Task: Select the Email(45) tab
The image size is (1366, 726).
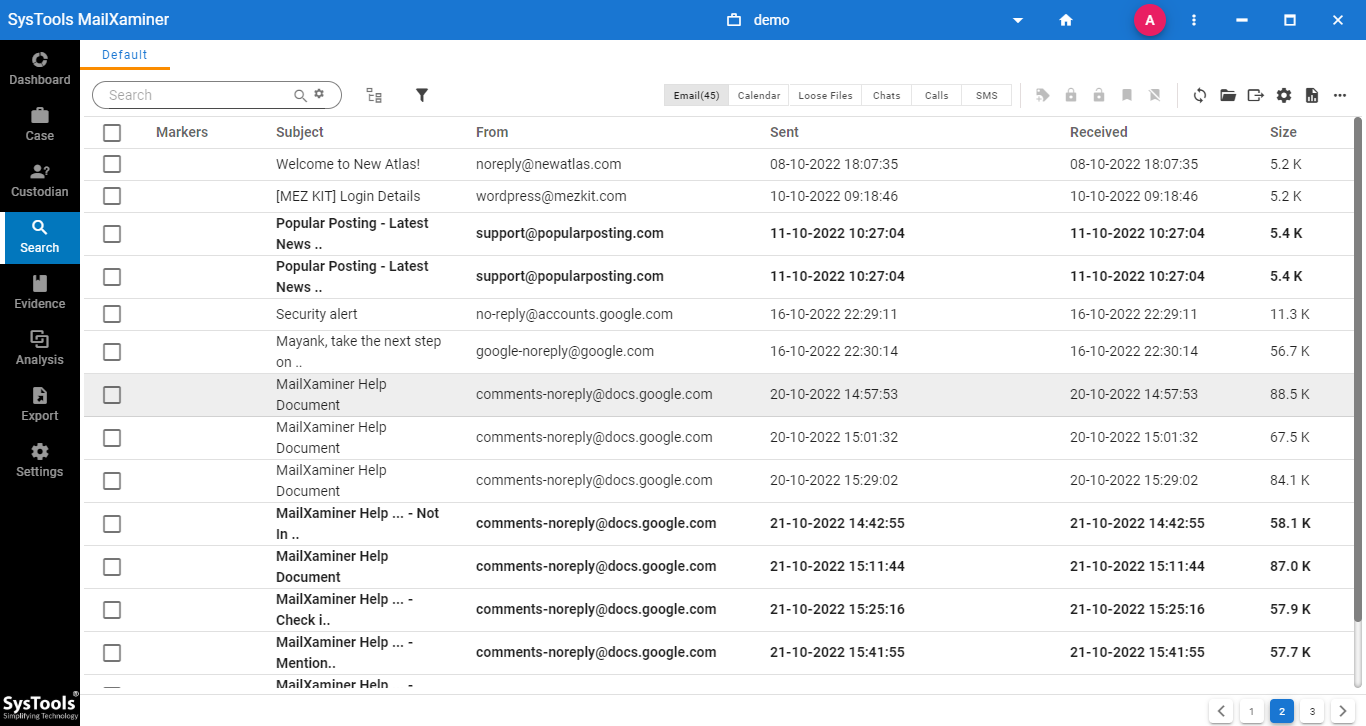Action: point(696,95)
